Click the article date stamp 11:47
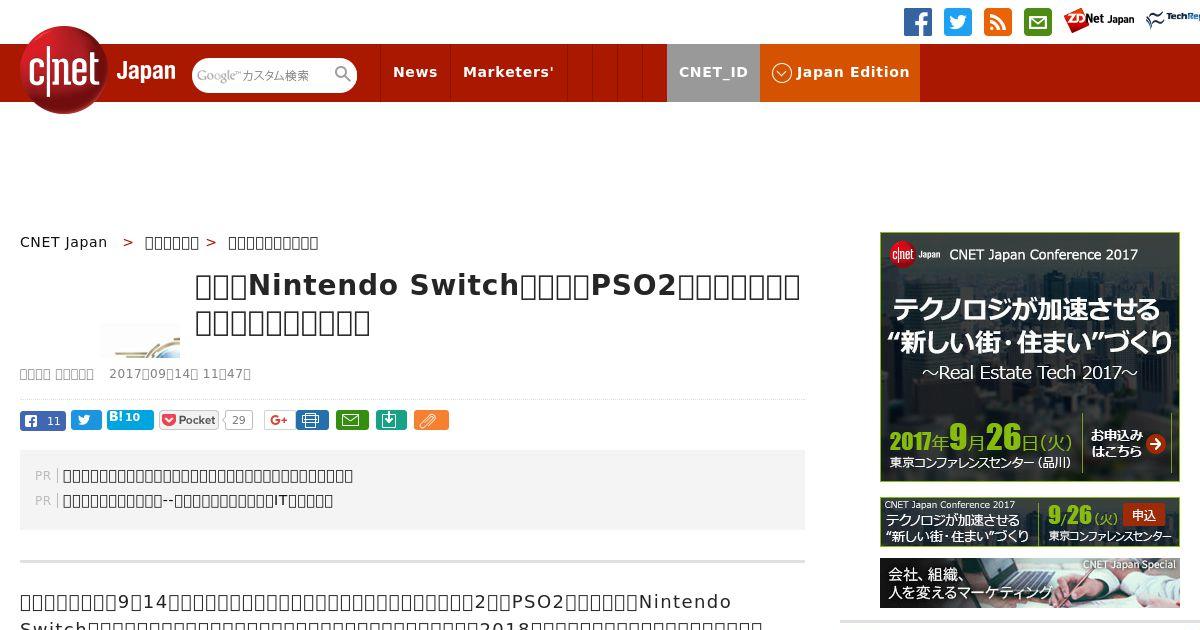The height and width of the screenshot is (630, 1200). coord(180,374)
